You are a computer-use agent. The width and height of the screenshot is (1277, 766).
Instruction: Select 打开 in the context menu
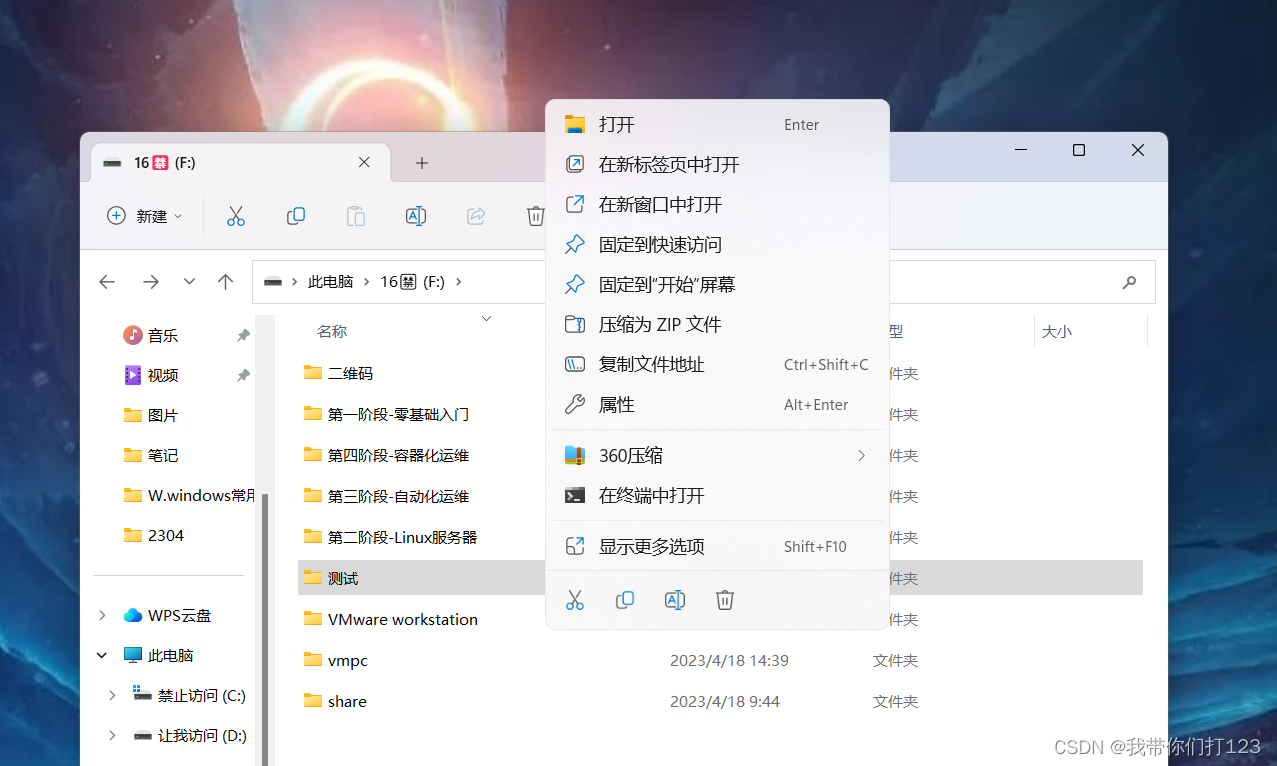[717, 124]
